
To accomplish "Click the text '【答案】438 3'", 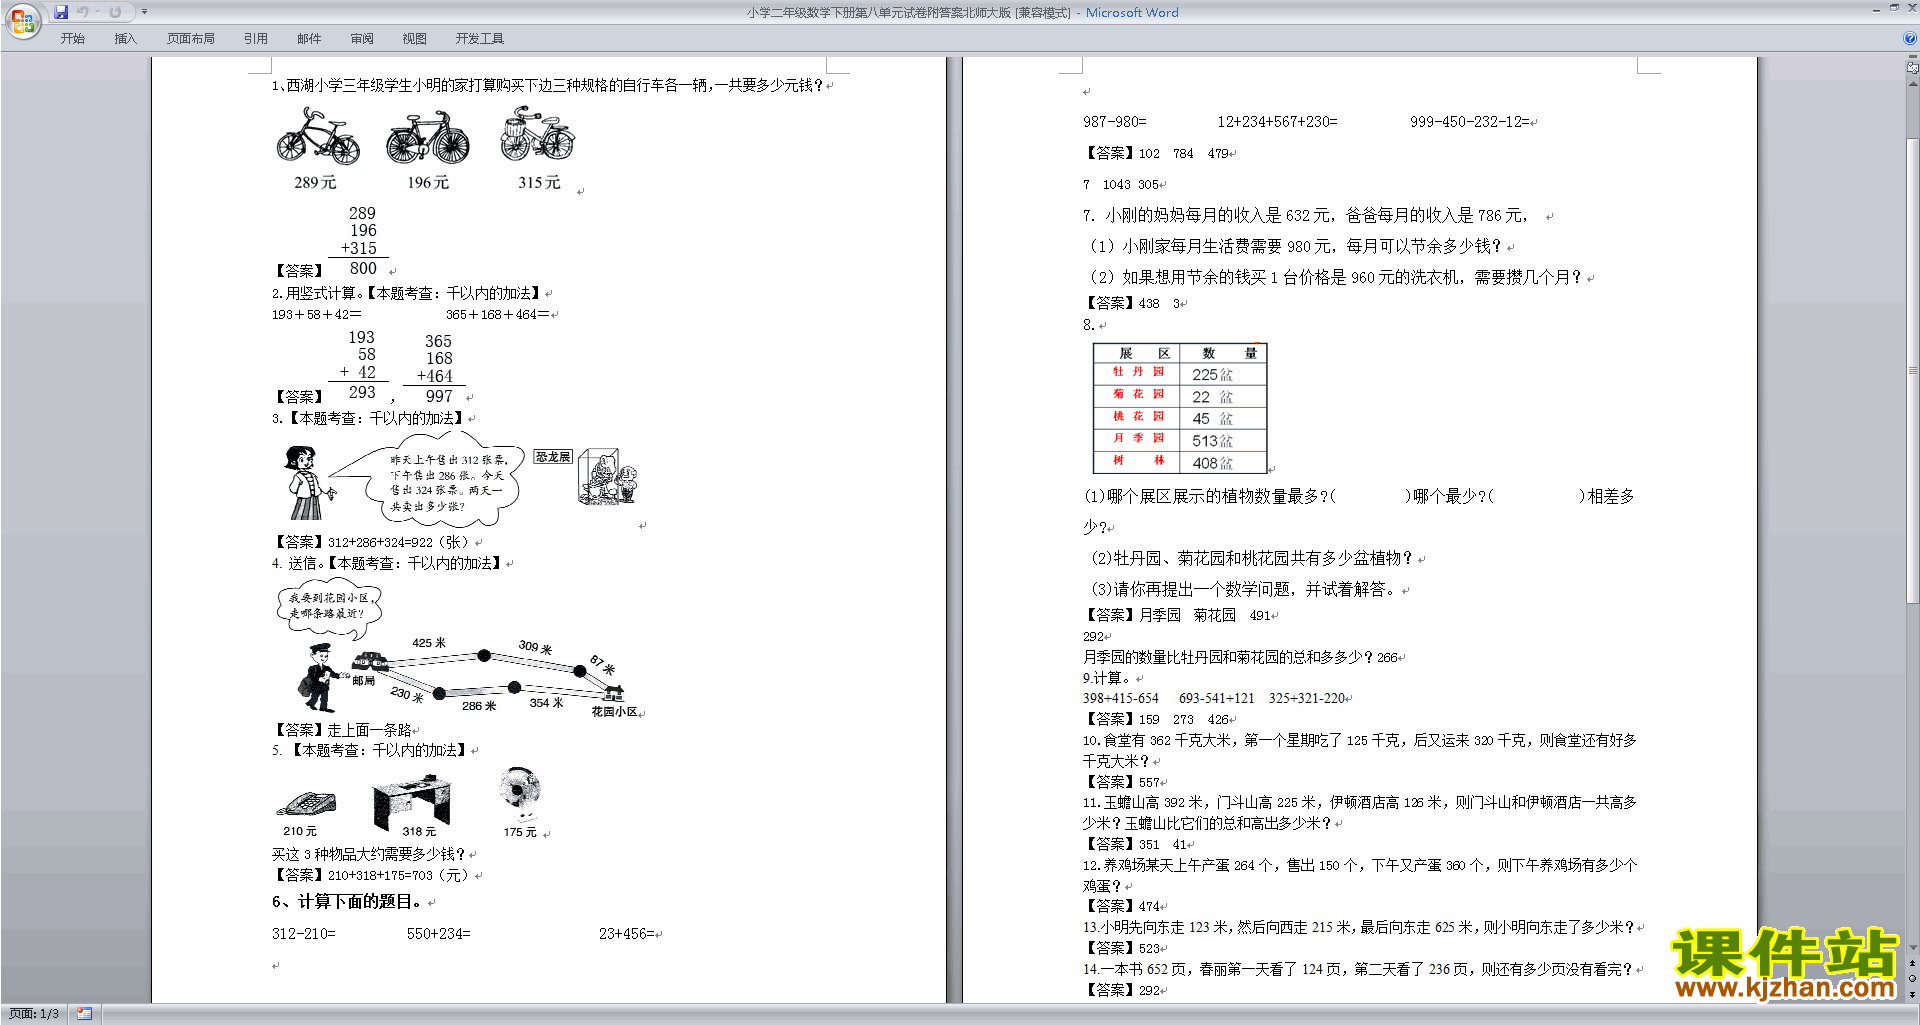I will click(1133, 303).
